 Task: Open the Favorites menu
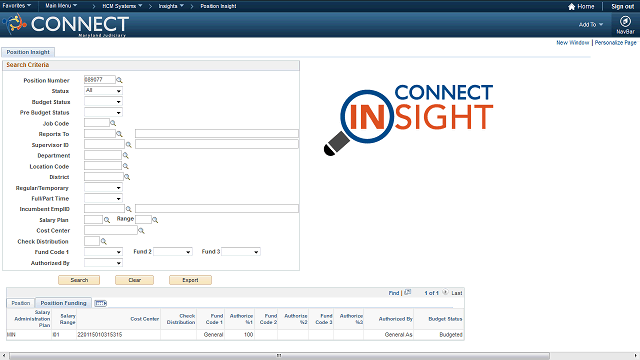click(16, 6)
